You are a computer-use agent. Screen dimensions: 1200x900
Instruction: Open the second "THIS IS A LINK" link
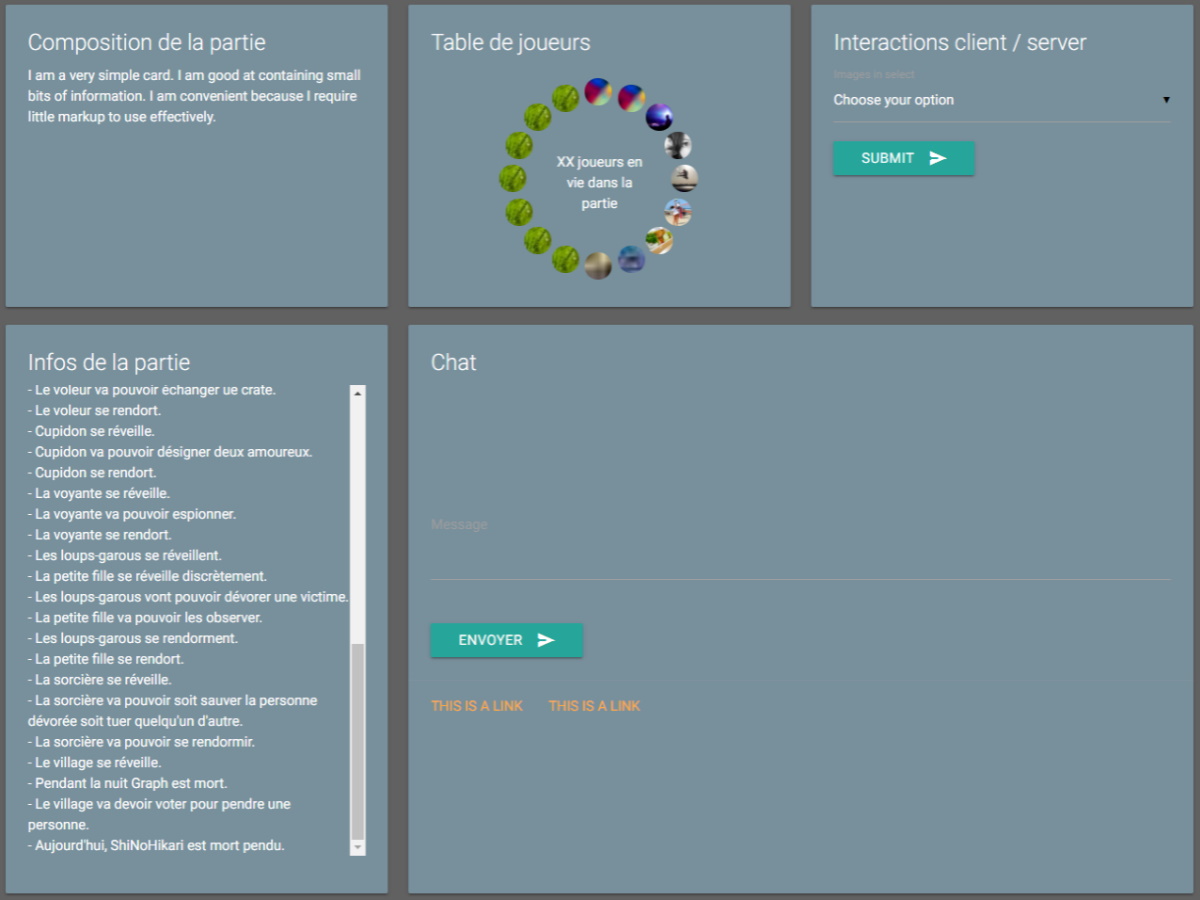(x=594, y=706)
